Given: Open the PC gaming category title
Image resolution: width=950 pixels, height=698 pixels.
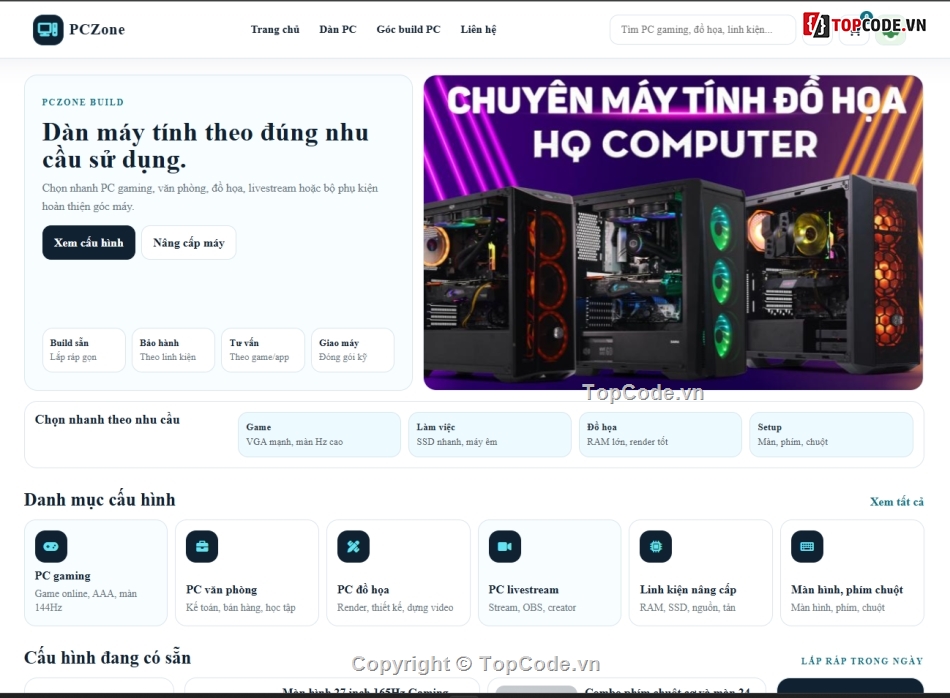Looking at the screenshot, I should pos(62,576).
